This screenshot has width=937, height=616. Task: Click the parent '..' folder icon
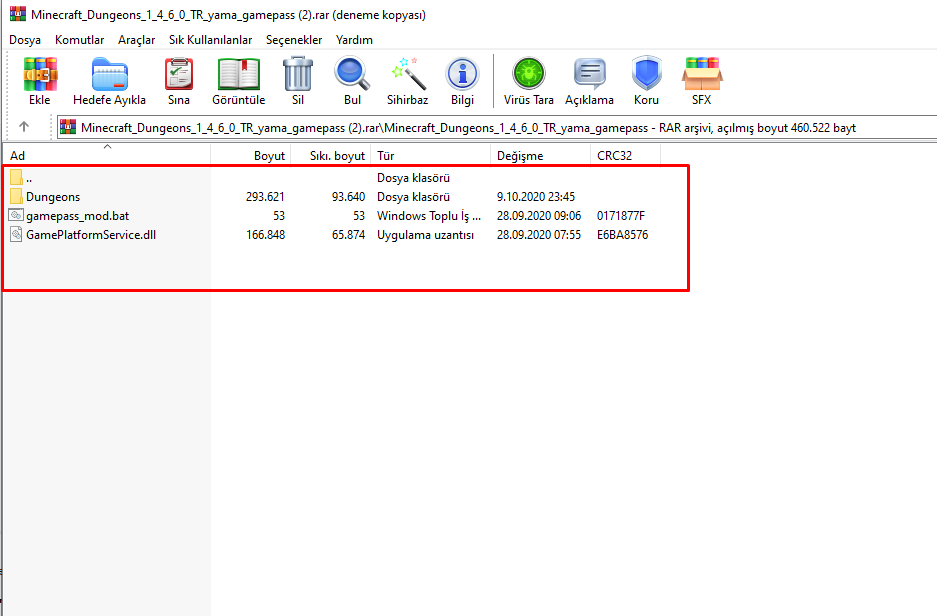click(16, 177)
